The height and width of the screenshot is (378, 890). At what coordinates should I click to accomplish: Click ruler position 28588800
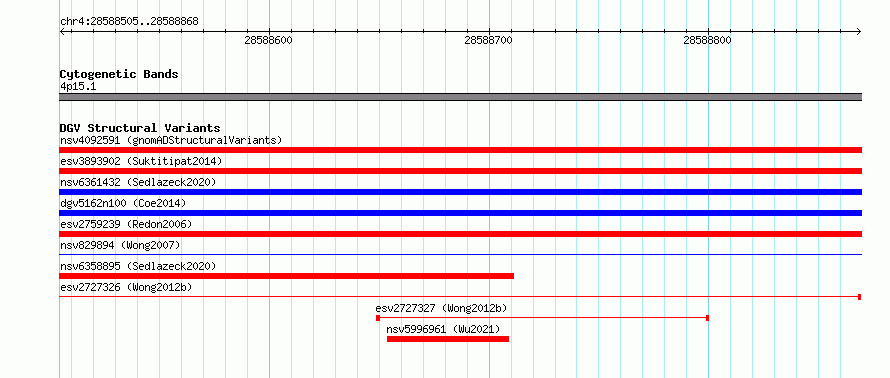pyautogui.click(x=708, y=40)
